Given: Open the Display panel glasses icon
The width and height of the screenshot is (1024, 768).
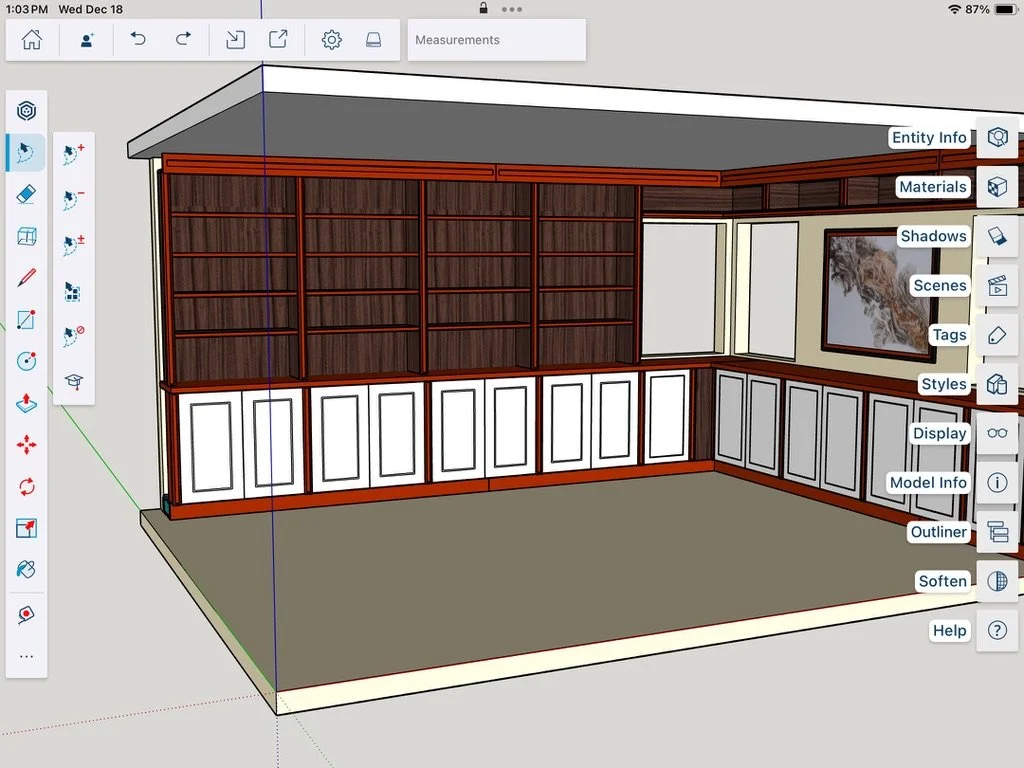Looking at the screenshot, I should click(997, 433).
